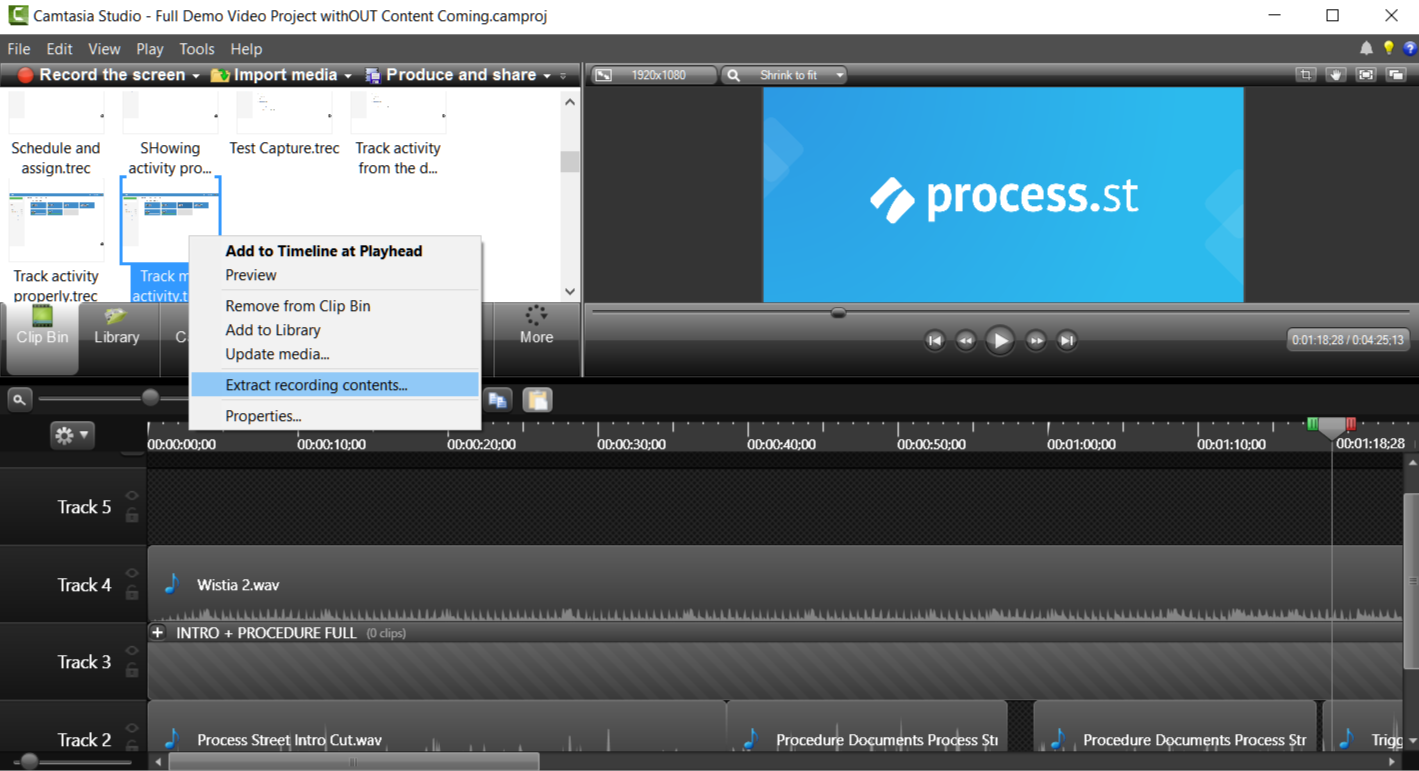
Task: Choose Preview from the context menu
Action: click(335, 275)
